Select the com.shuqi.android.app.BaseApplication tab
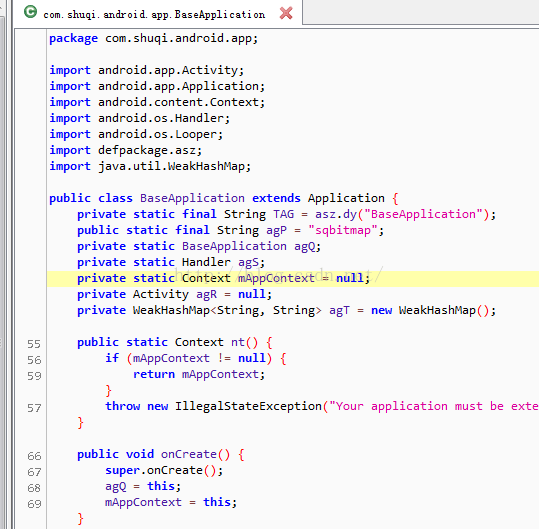 [157, 13]
